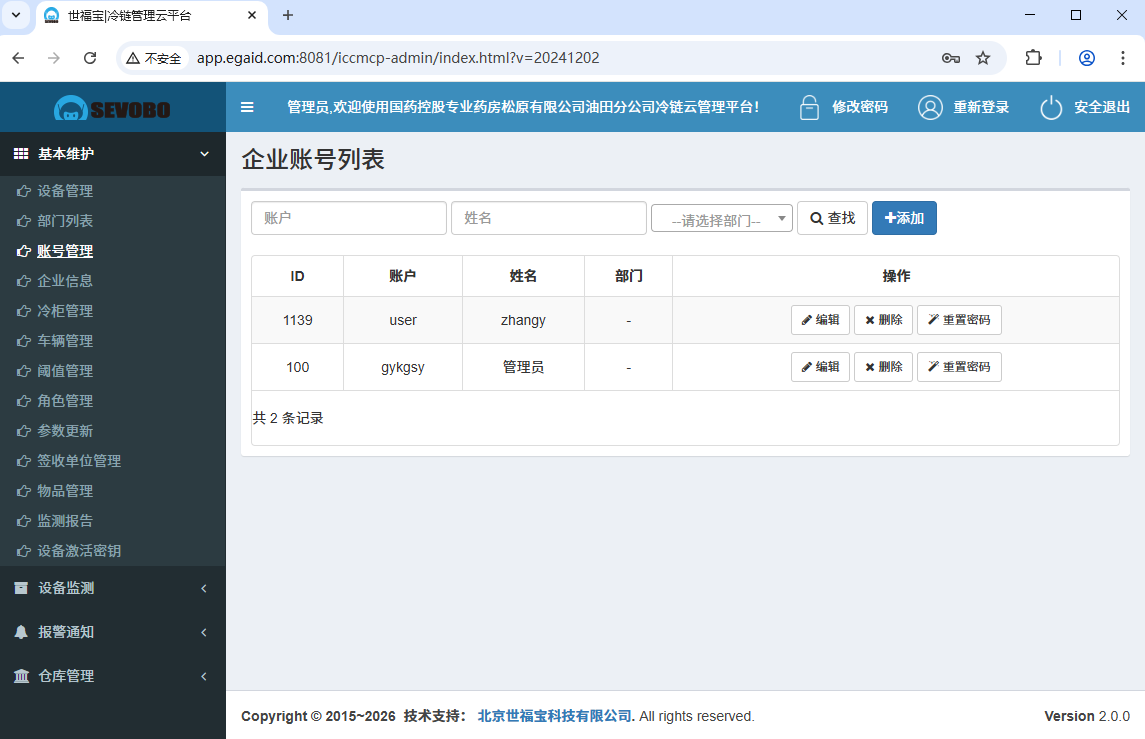Open the browser extensions puzzle icon

(x=1033, y=58)
